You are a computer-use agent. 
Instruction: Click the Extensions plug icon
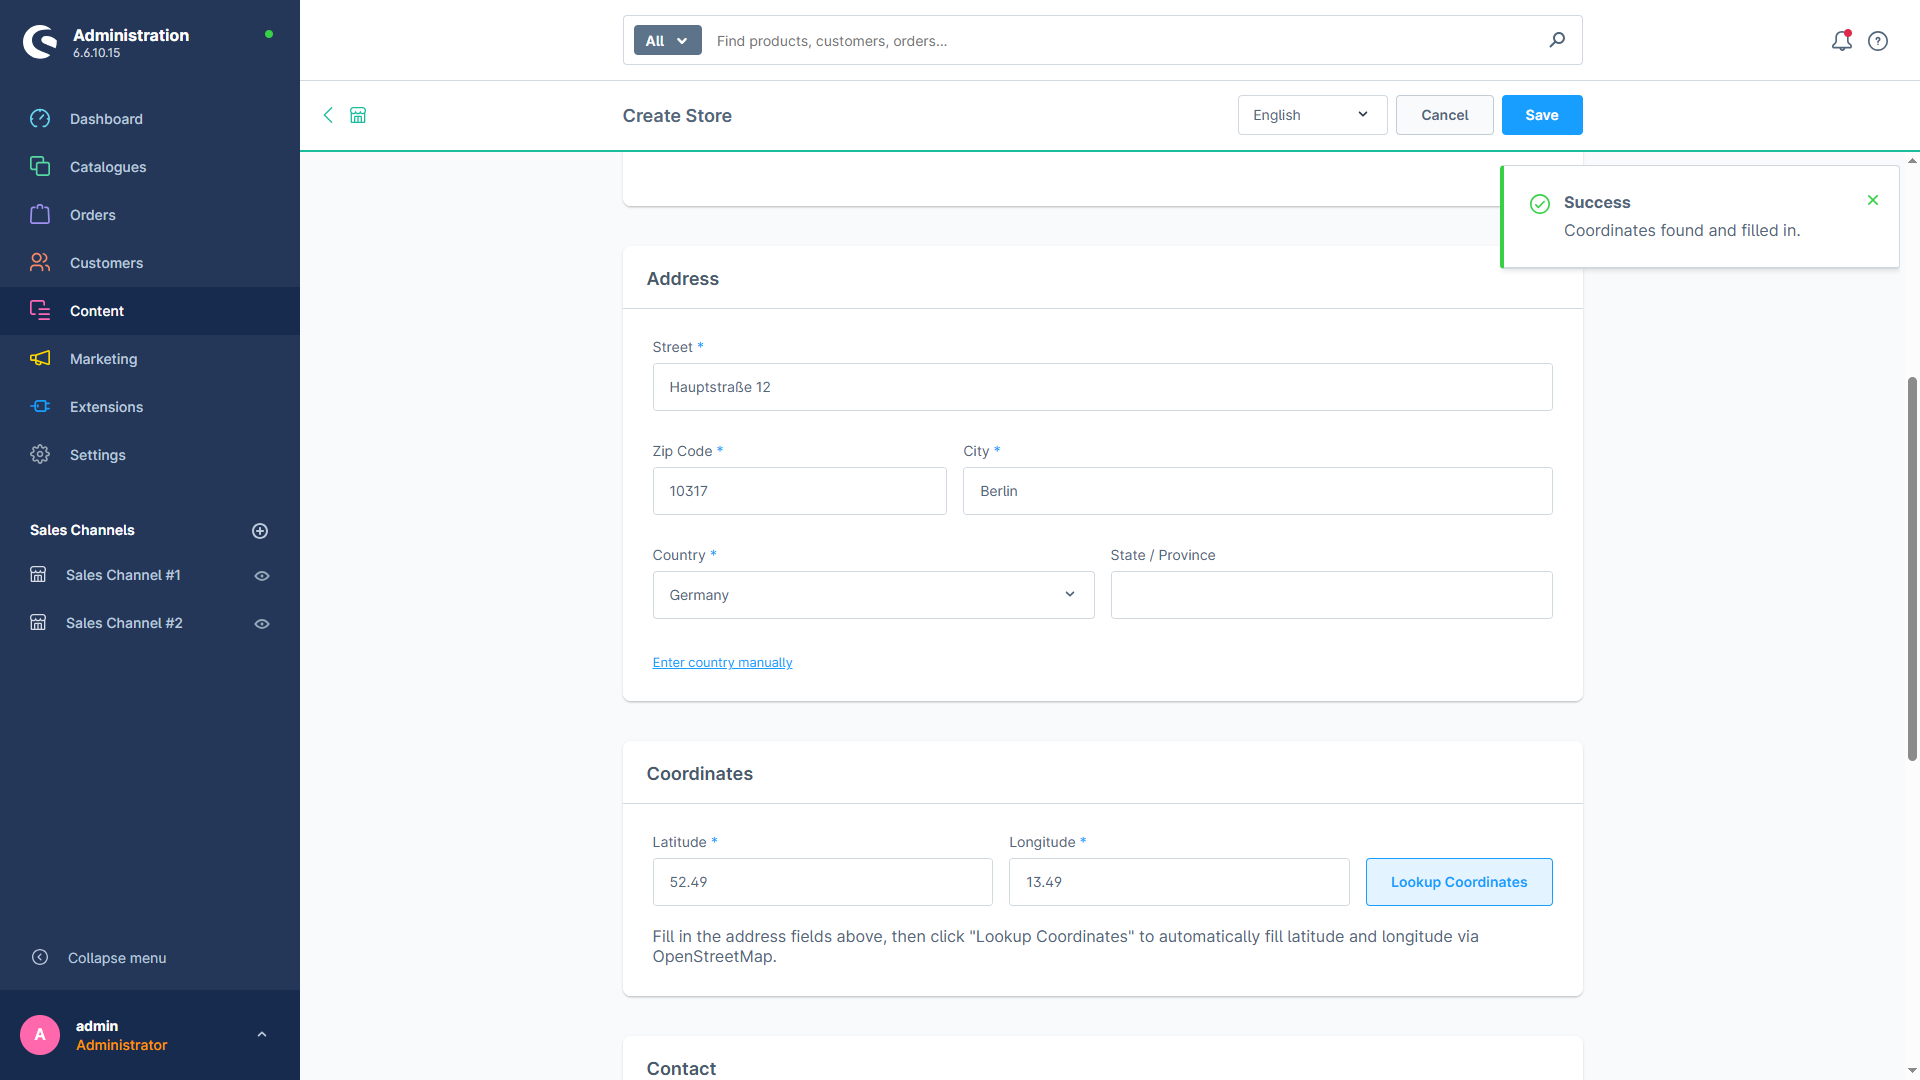40,407
